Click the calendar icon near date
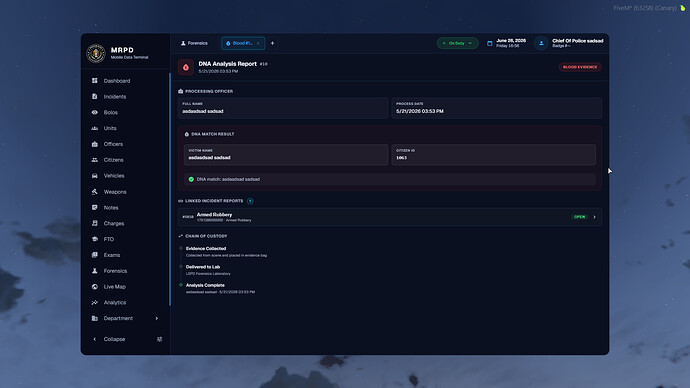Screen dimensions: 690x388 489,43
